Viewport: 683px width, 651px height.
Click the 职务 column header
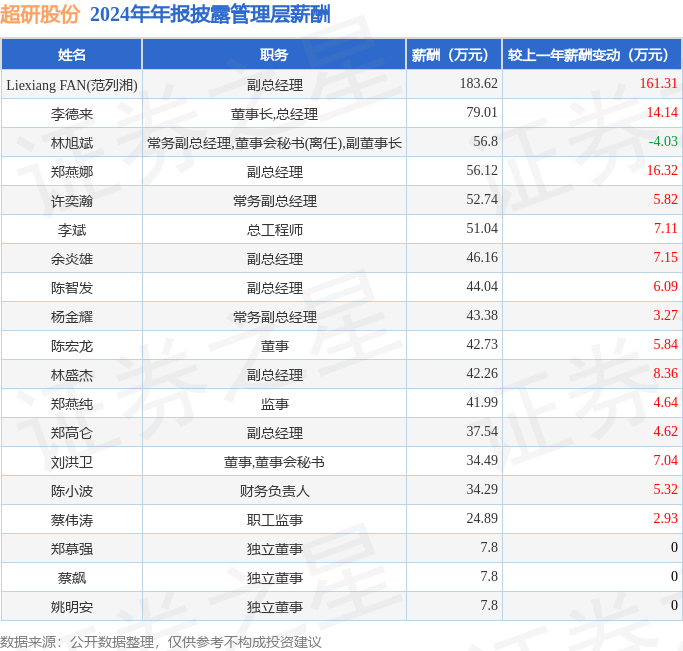(x=274, y=55)
